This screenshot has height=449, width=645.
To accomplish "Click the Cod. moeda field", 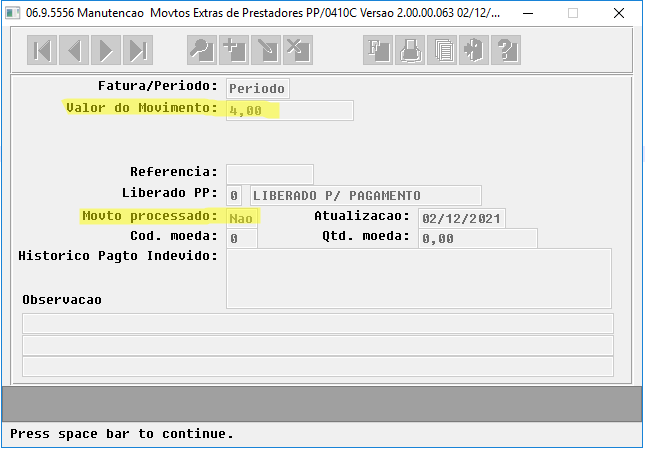I will click(242, 238).
